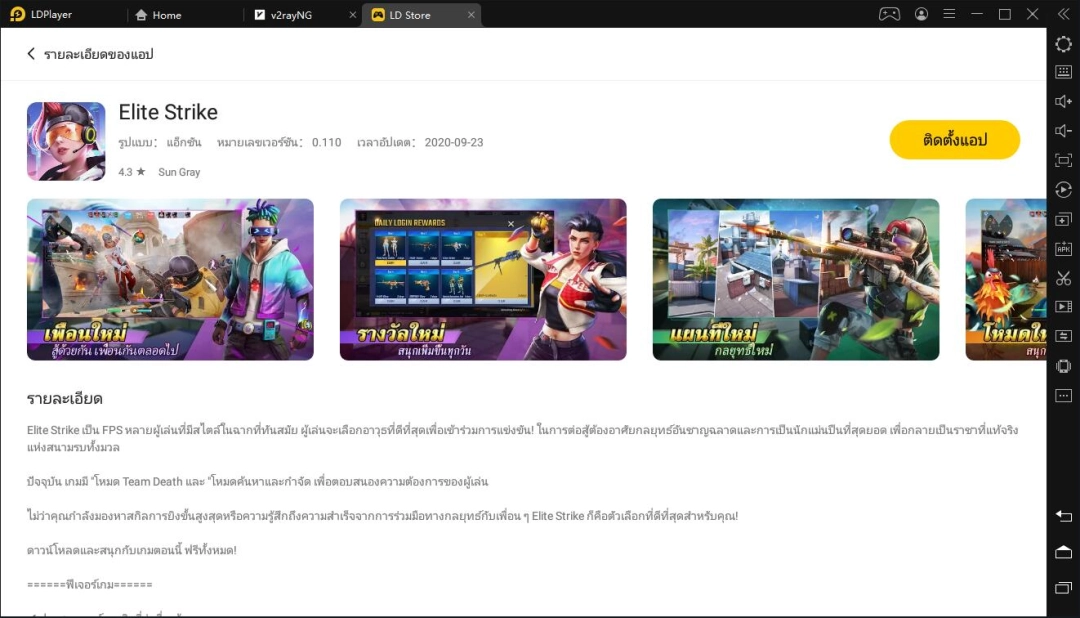Open keyboard mapping tool in sidebar

tap(1064, 72)
